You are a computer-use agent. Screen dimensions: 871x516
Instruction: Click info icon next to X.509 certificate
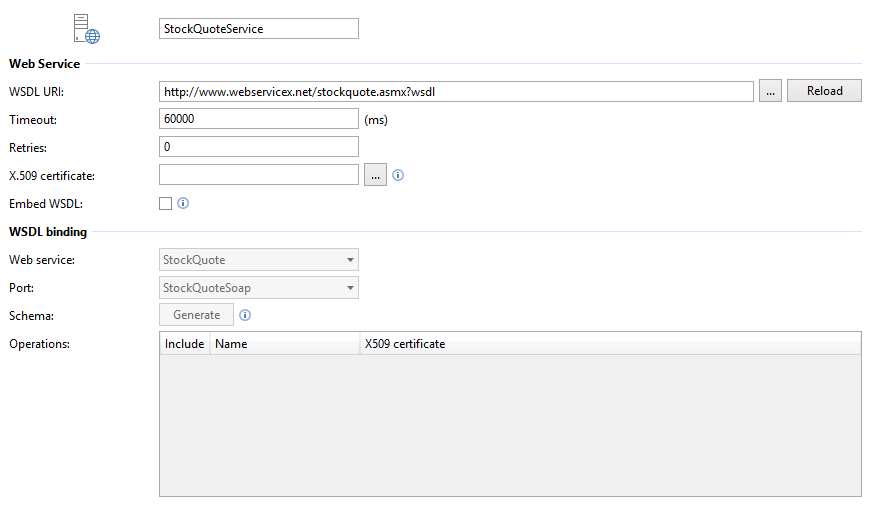[x=398, y=175]
